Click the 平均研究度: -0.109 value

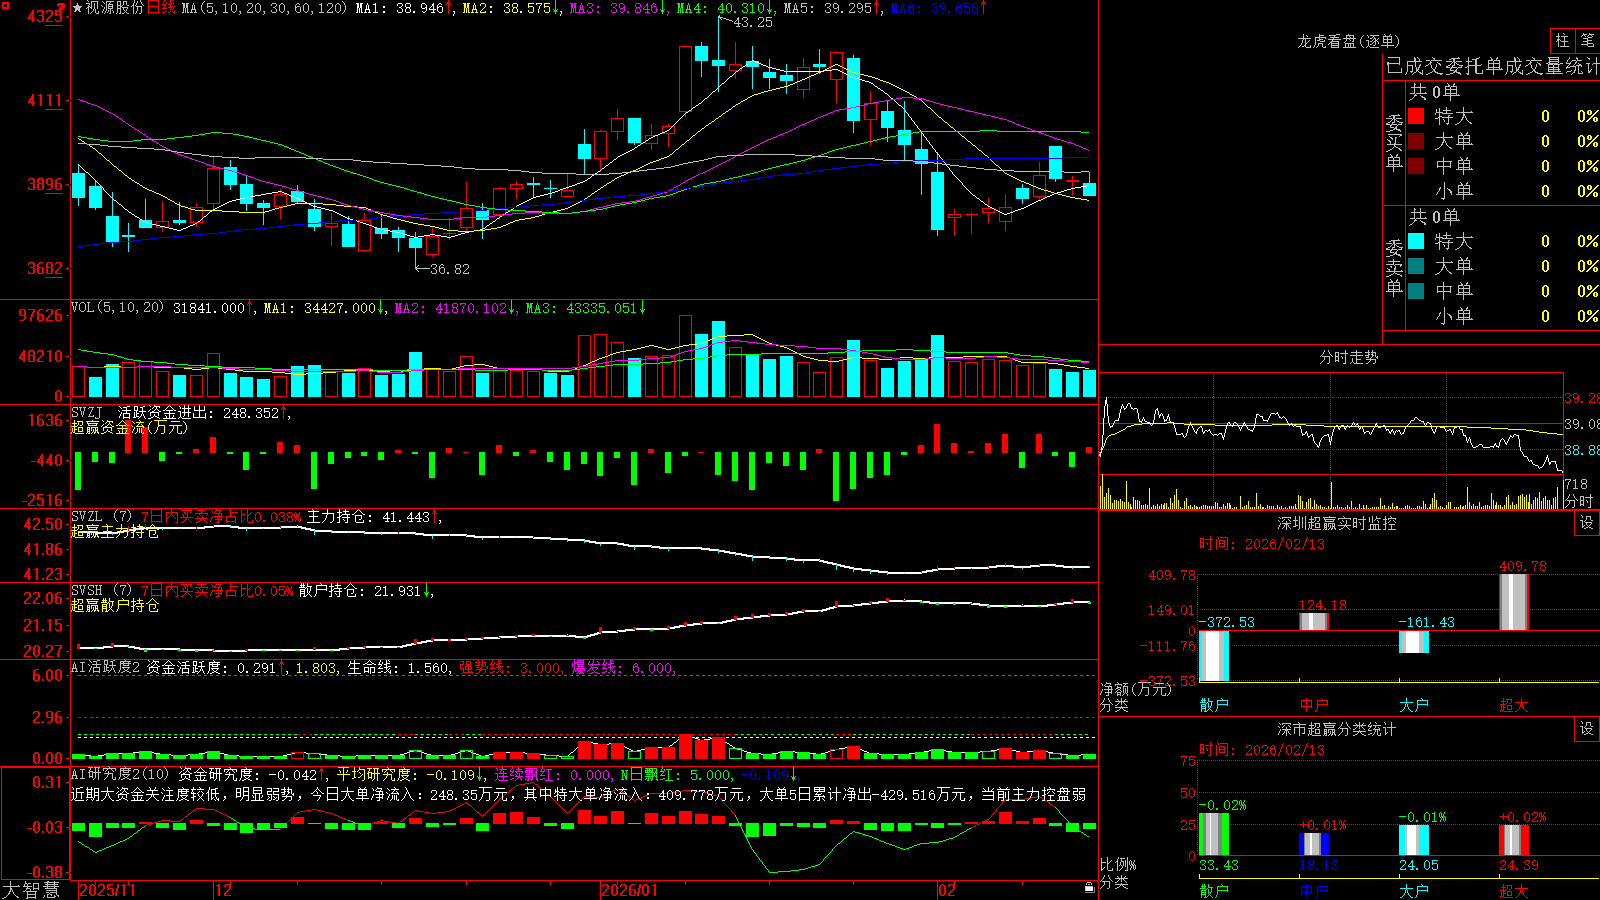(x=408, y=774)
